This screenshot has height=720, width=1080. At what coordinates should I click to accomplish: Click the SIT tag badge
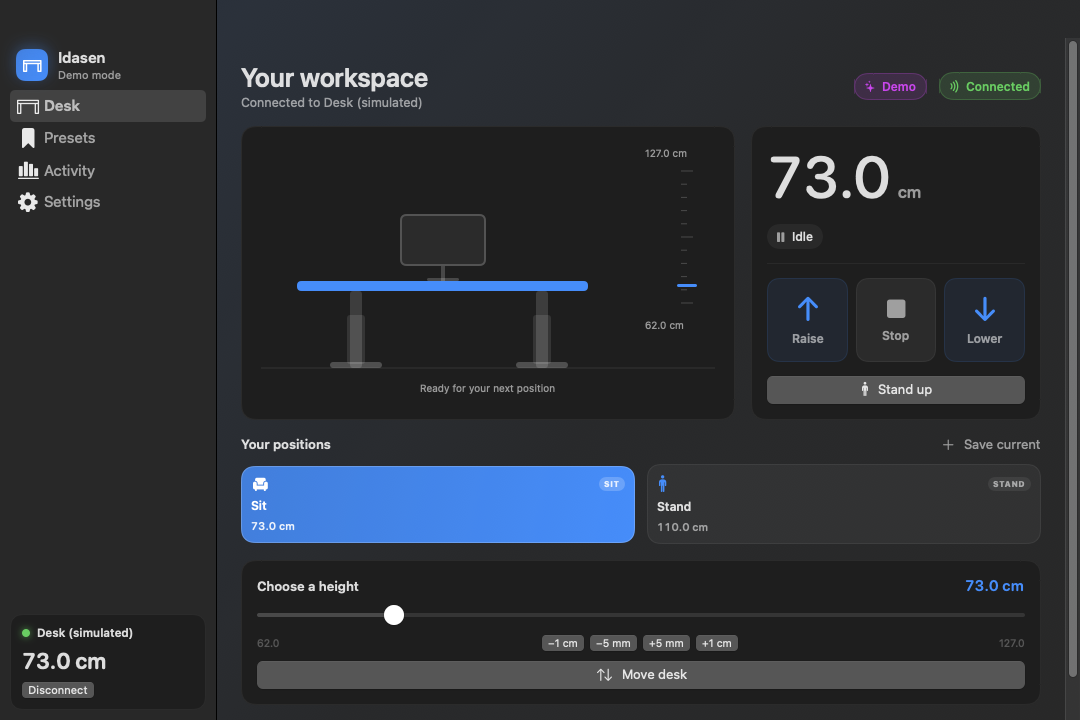611,484
